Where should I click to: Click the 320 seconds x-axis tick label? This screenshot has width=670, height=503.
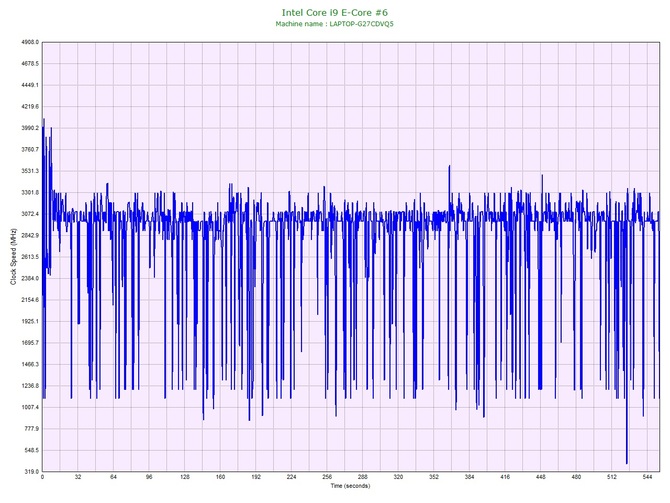(398, 477)
